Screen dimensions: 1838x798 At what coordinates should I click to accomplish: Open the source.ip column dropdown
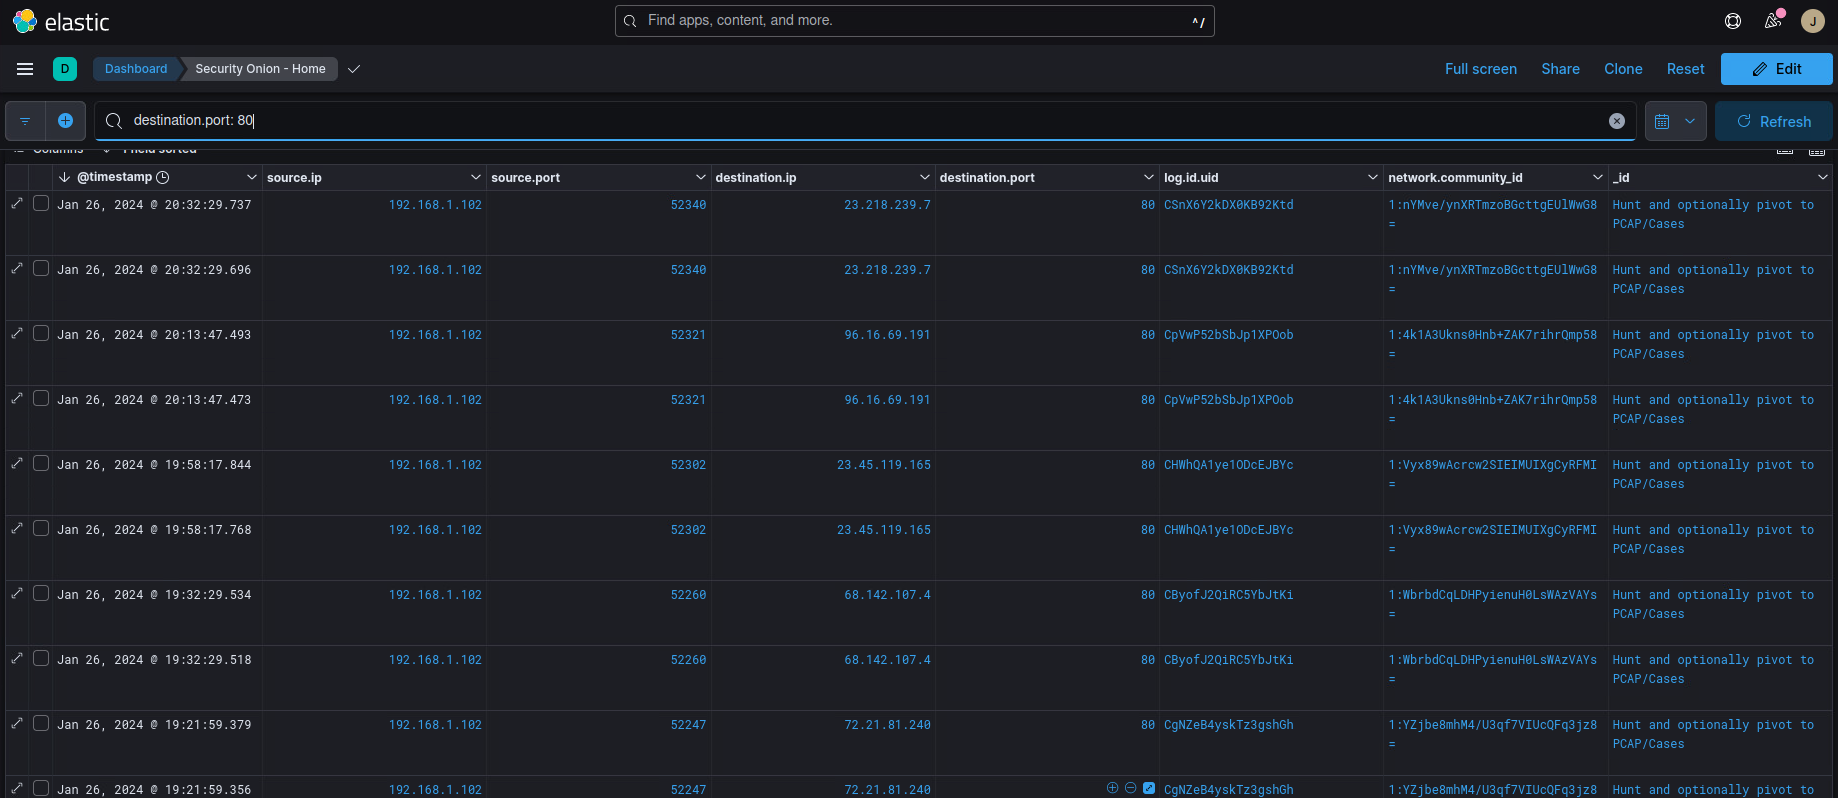tap(475, 177)
